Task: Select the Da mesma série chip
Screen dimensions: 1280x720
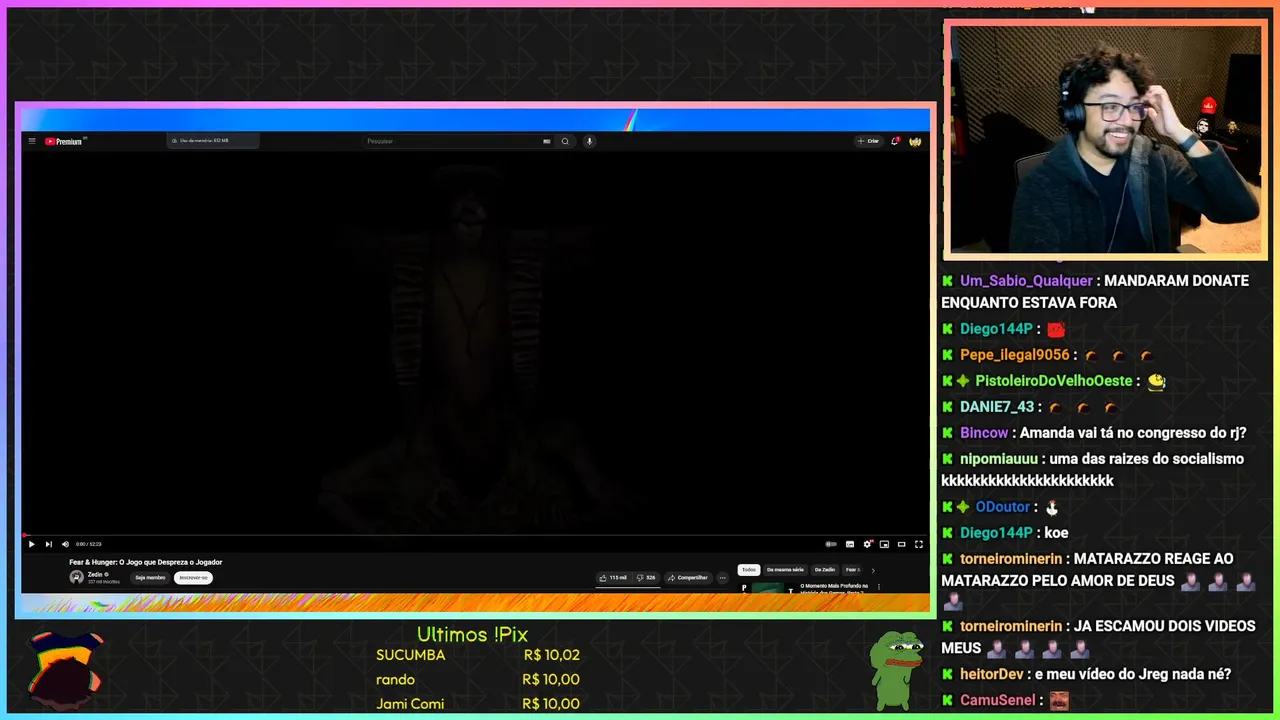Action: (x=785, y=570)
